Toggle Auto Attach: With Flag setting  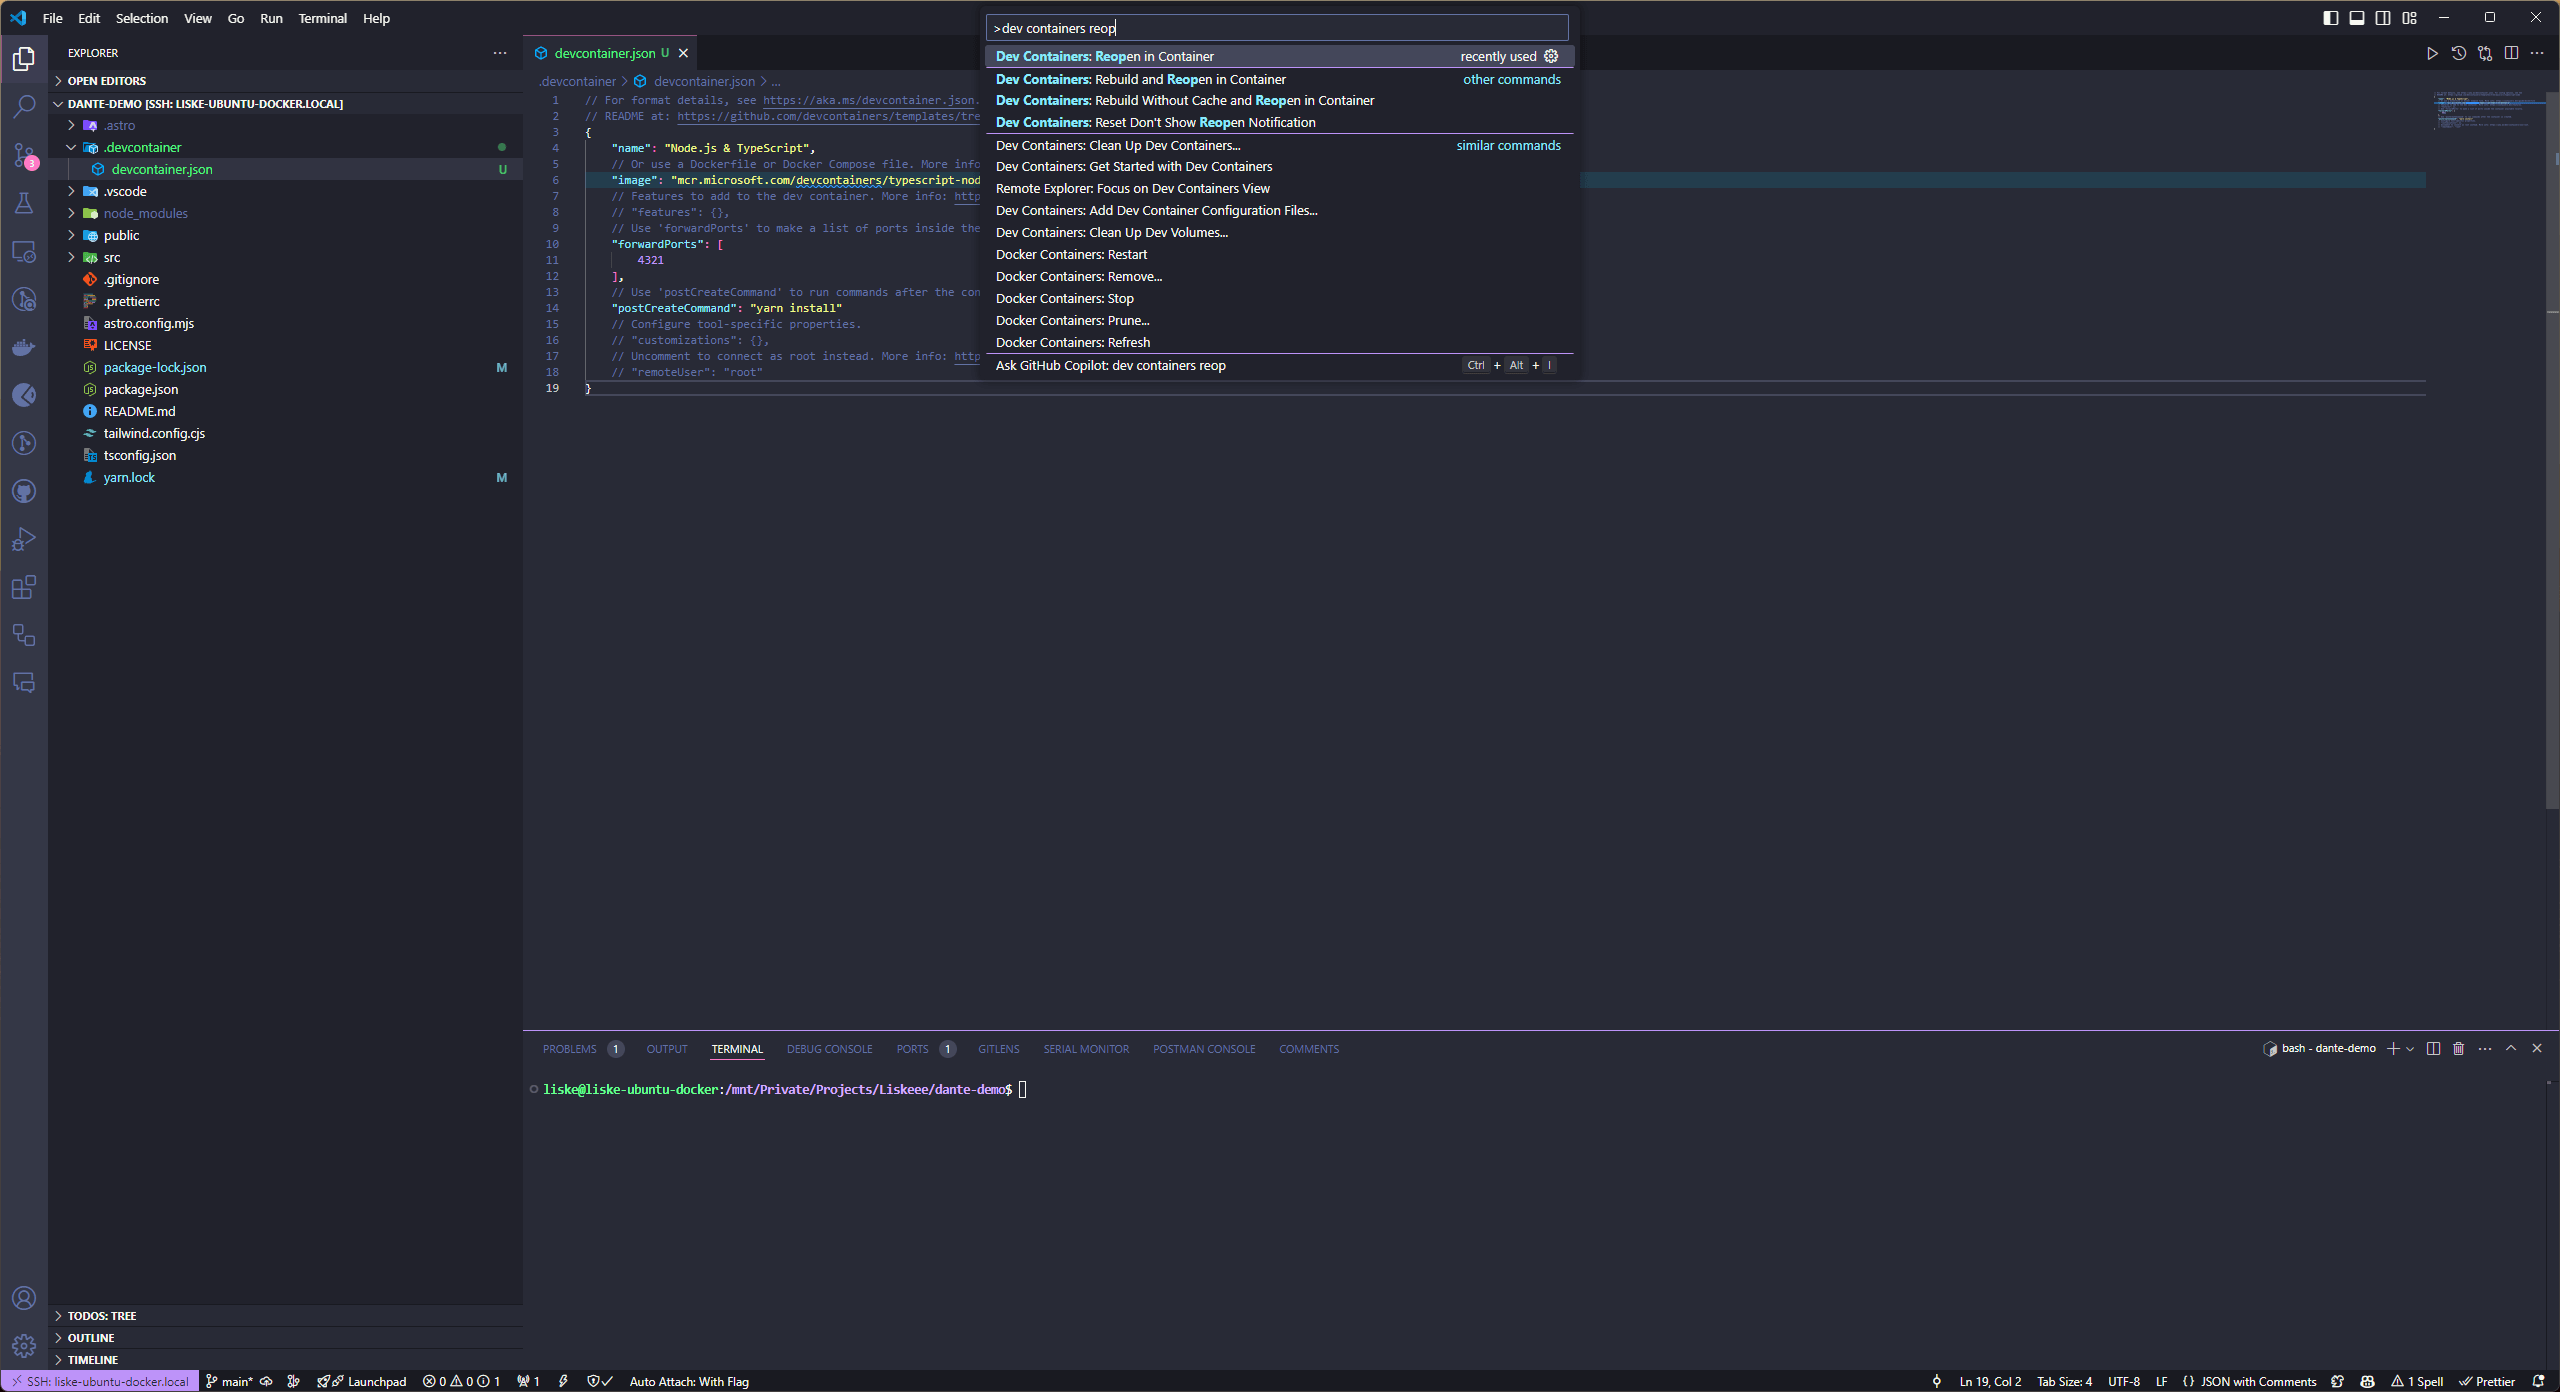click(x=689, y=1381)
